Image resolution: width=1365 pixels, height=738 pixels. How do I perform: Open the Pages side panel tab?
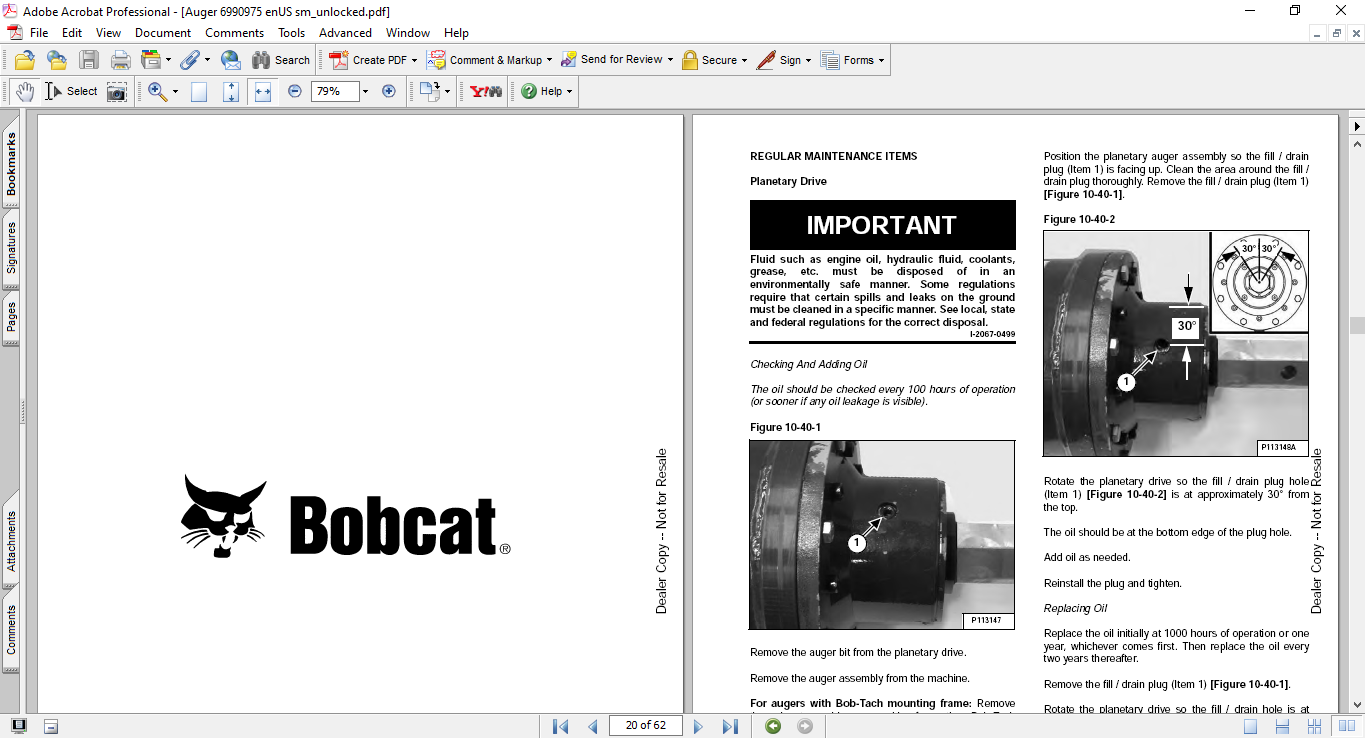(x=11, y=317)
